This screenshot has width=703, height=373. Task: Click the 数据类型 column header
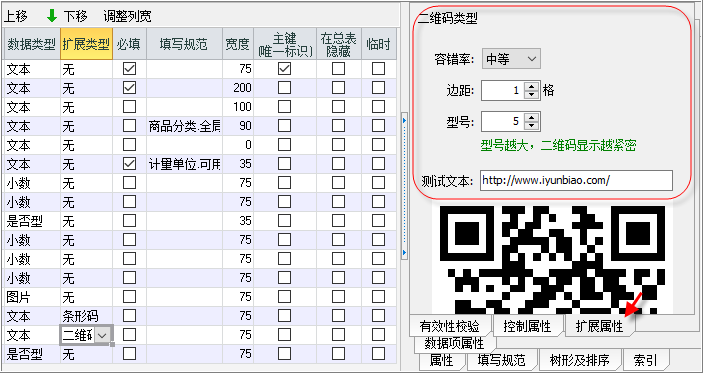point(32,43)
